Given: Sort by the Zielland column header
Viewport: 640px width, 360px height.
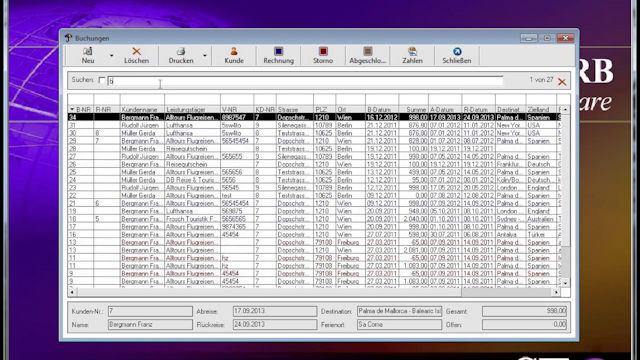Looking at the screenshot, I should 541,109.
